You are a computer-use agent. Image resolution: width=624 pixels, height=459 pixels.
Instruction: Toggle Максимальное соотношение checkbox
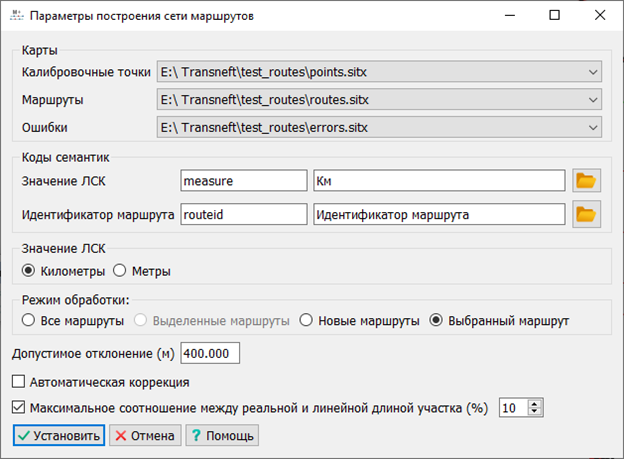[18, 408]
